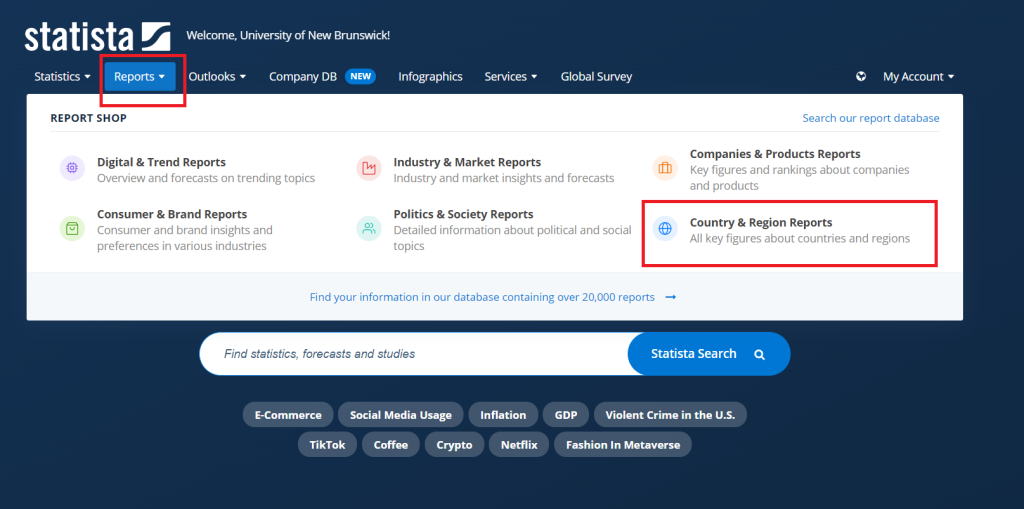The height and width of the screenshot is (509, 1024).
Task: Click 'Search our report database' link
Action: 871,118
